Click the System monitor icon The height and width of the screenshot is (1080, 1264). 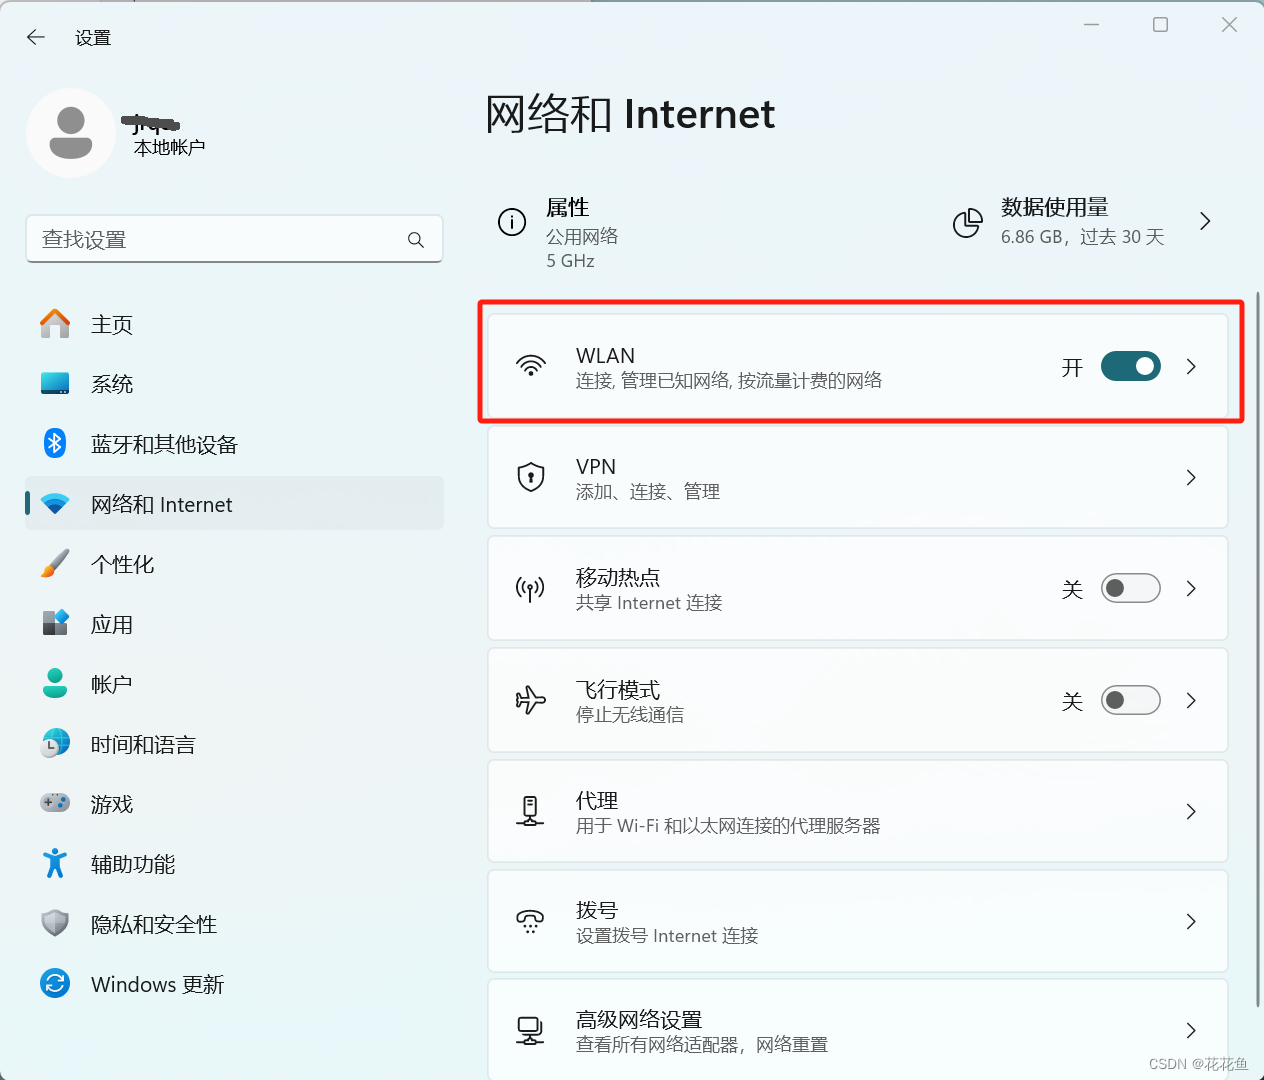[55, 384]
